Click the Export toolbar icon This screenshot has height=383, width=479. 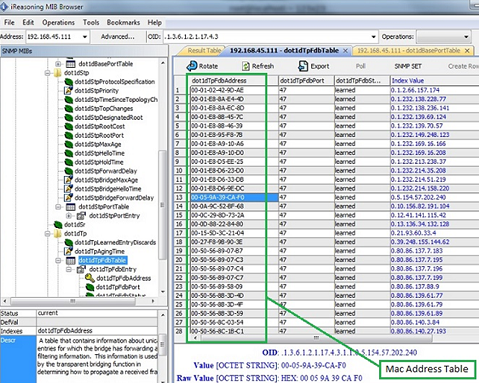pyautogui.click(x=303, y=66)
